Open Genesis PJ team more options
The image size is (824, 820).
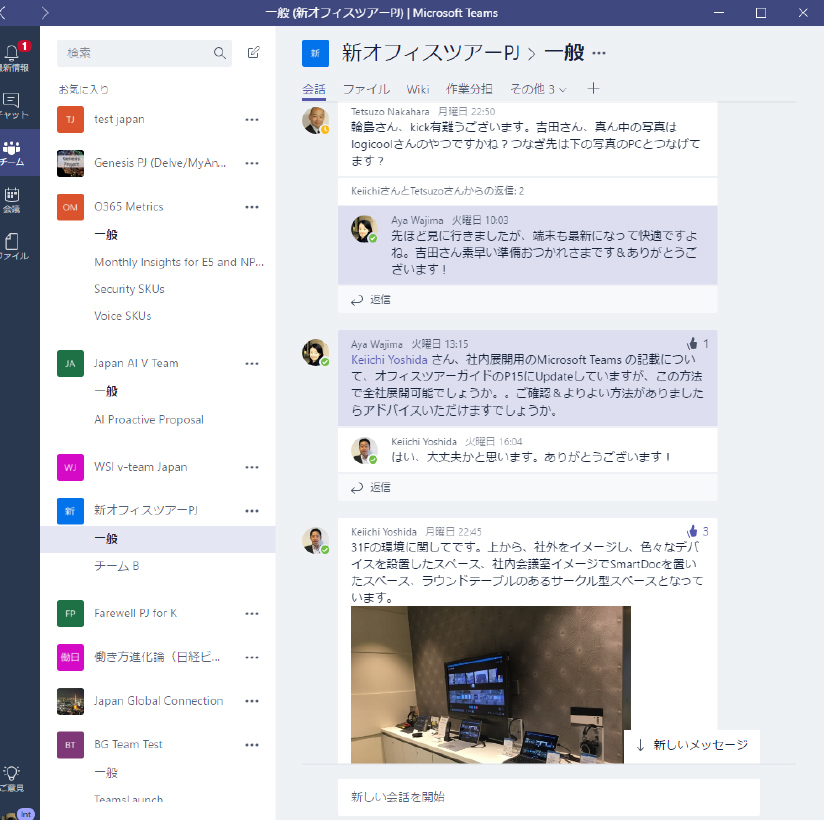click(252, 163)
